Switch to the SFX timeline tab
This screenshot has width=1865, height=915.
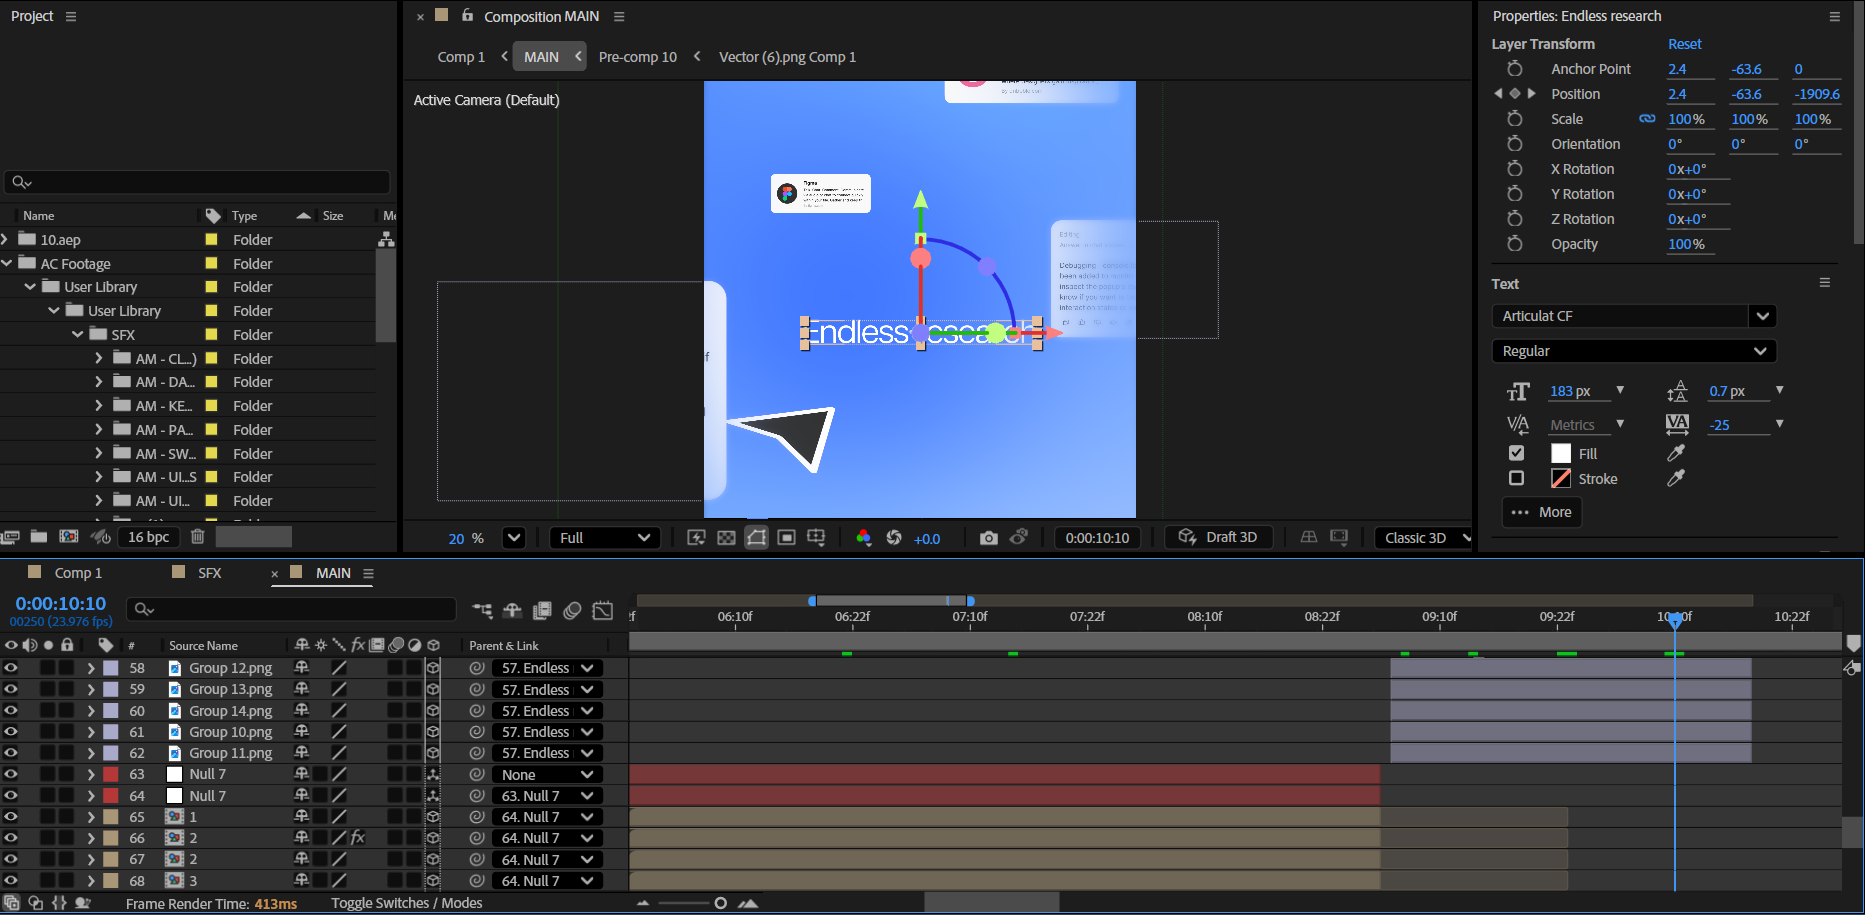point(209,573)
